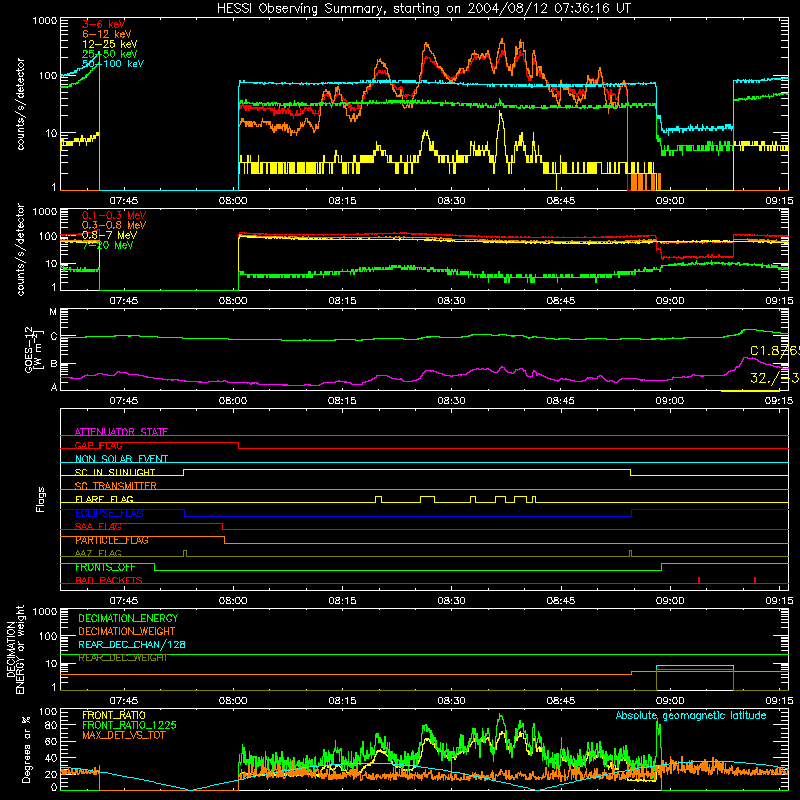Viewport: 800px width, 800px height.
Task: Click the yellow "FRONT_RATIO" legend label
Action: pos(114,715)
